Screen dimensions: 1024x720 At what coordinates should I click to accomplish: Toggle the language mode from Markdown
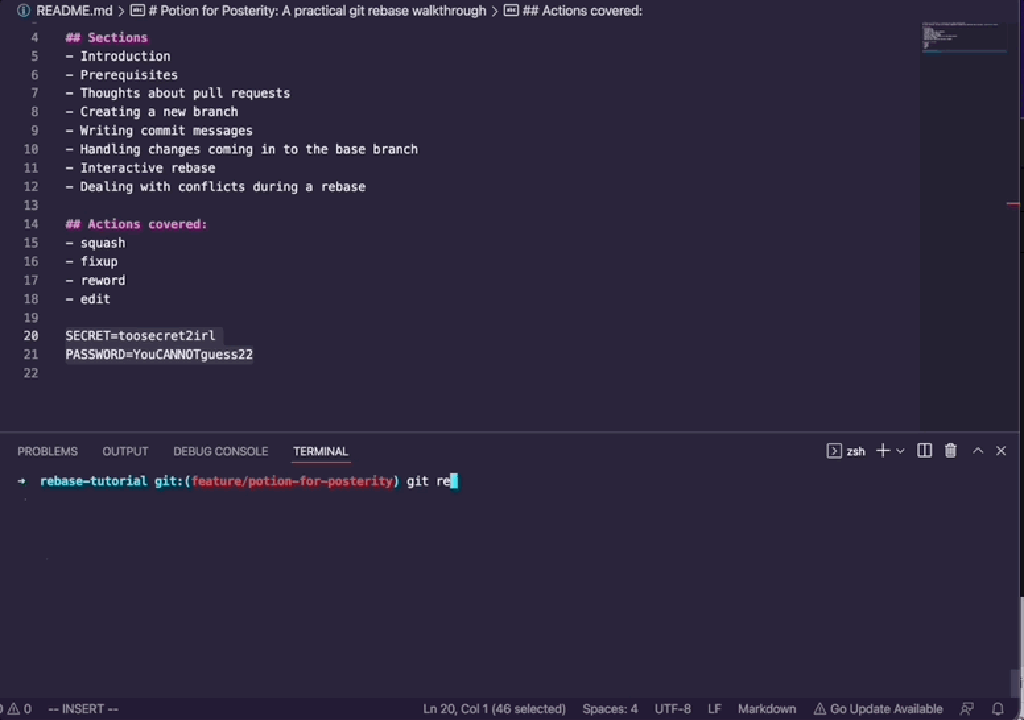click(767, 708)
